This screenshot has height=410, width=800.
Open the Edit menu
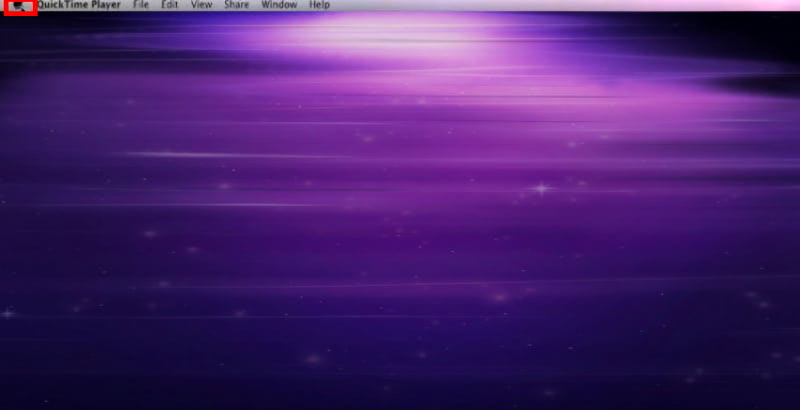tap(170, 5)
